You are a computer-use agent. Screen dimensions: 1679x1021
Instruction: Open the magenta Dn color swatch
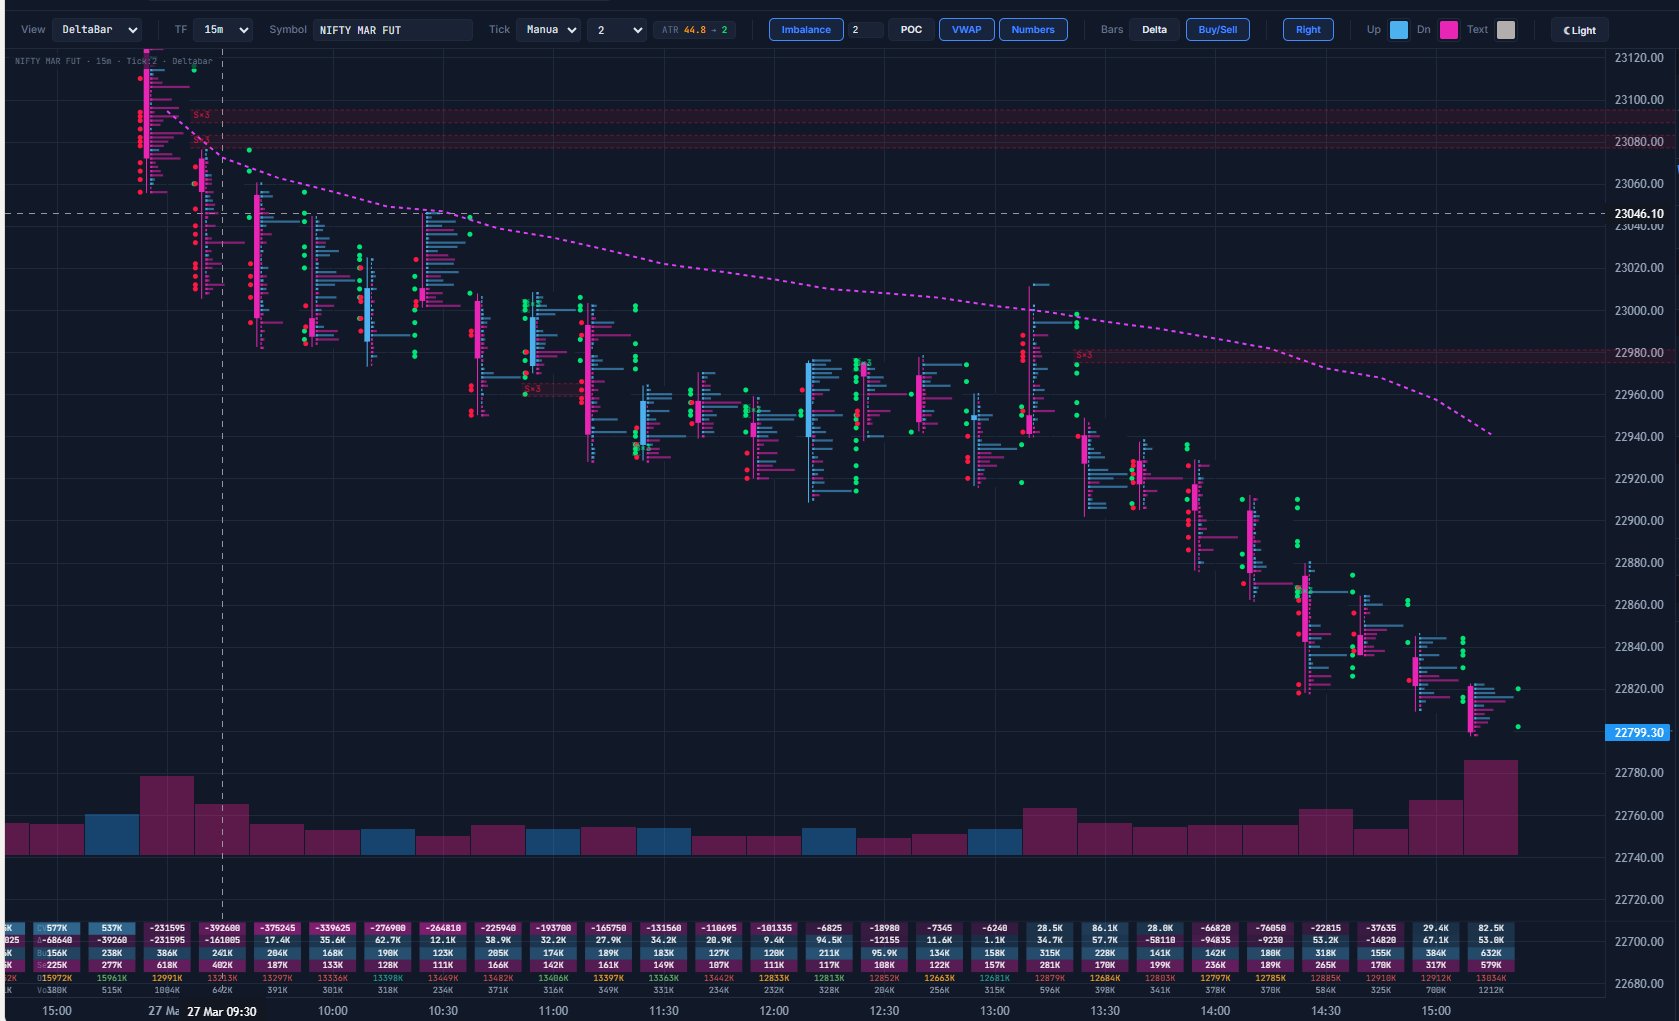coord(1448,30)
